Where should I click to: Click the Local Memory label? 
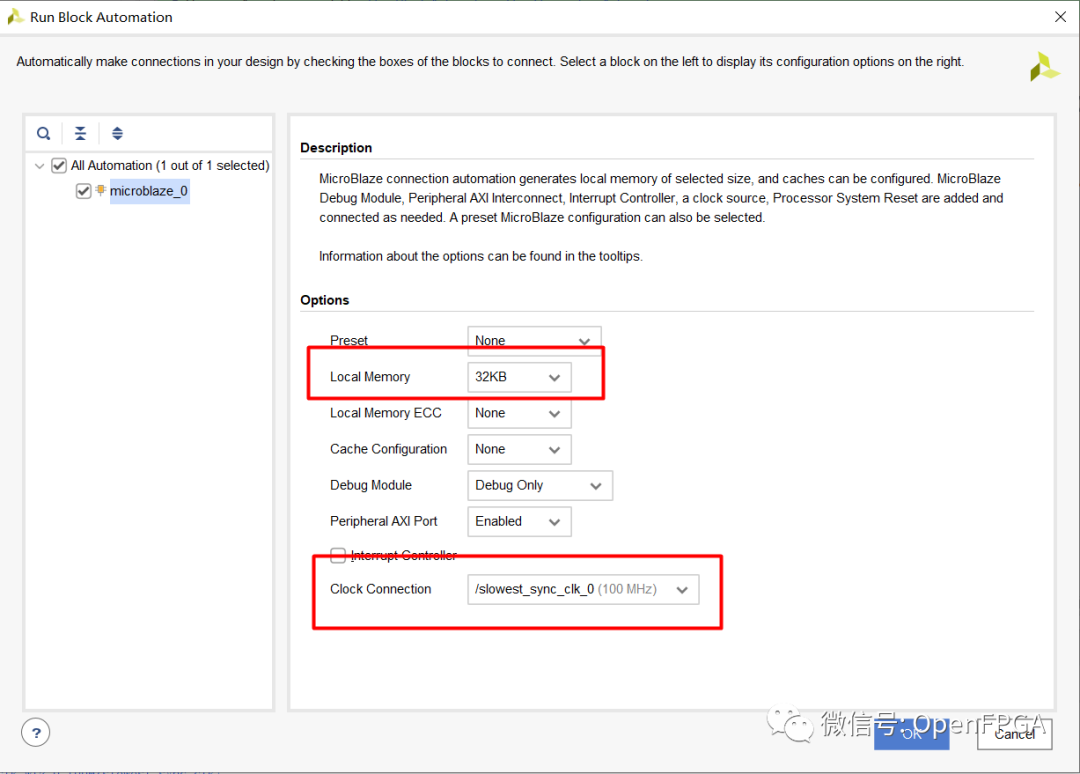click(x=370, y=377)
